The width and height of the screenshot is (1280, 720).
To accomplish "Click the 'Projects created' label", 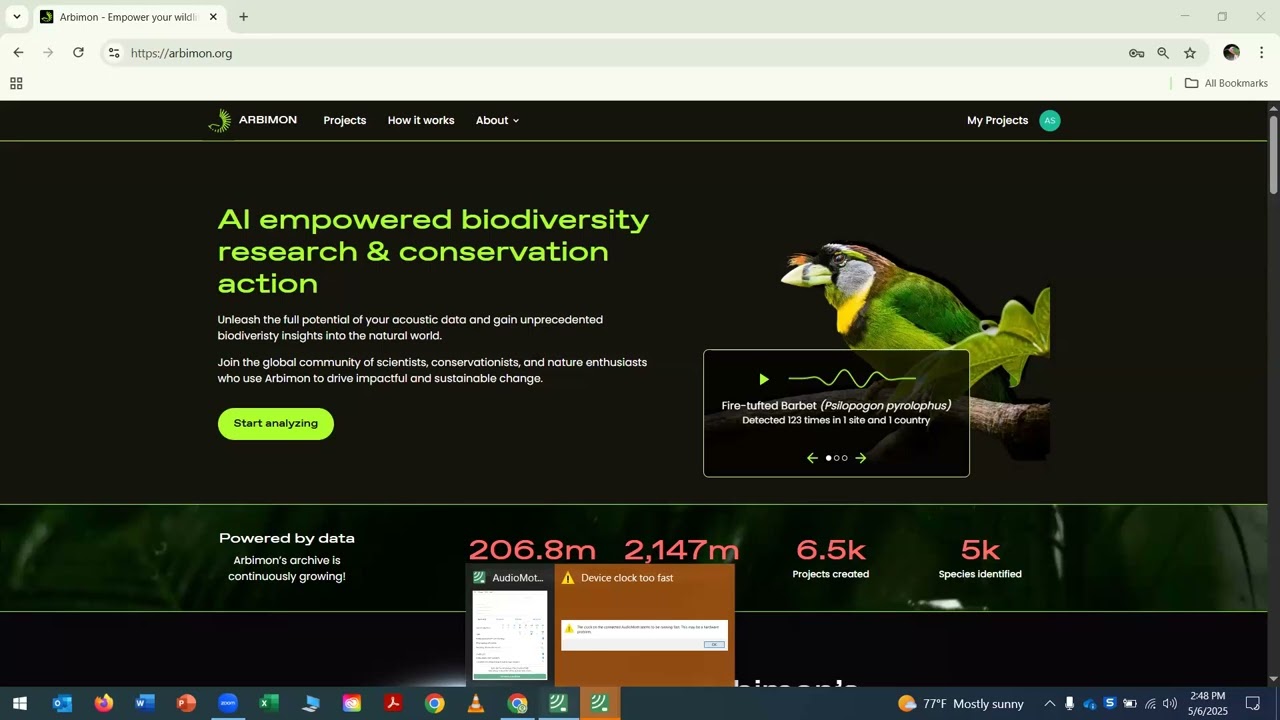I will [830, 574].
